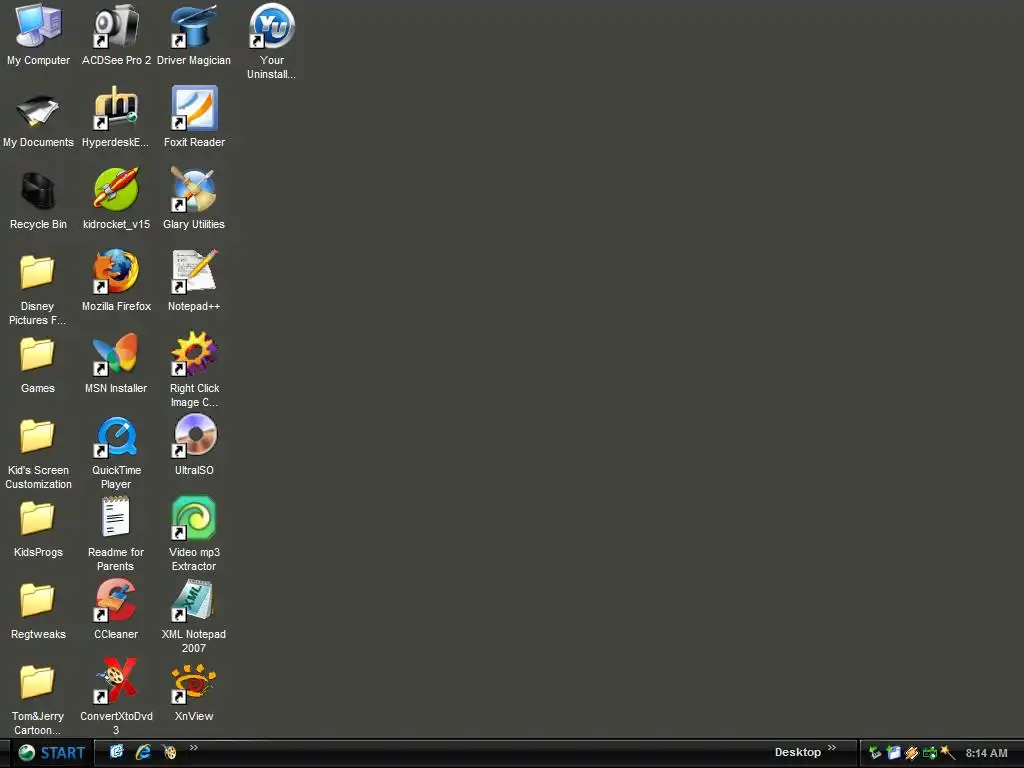Click the blue folder system tray icon
Image resolution: width=1024 pixels, height=768 pixels.
click(x=893, y=753)
